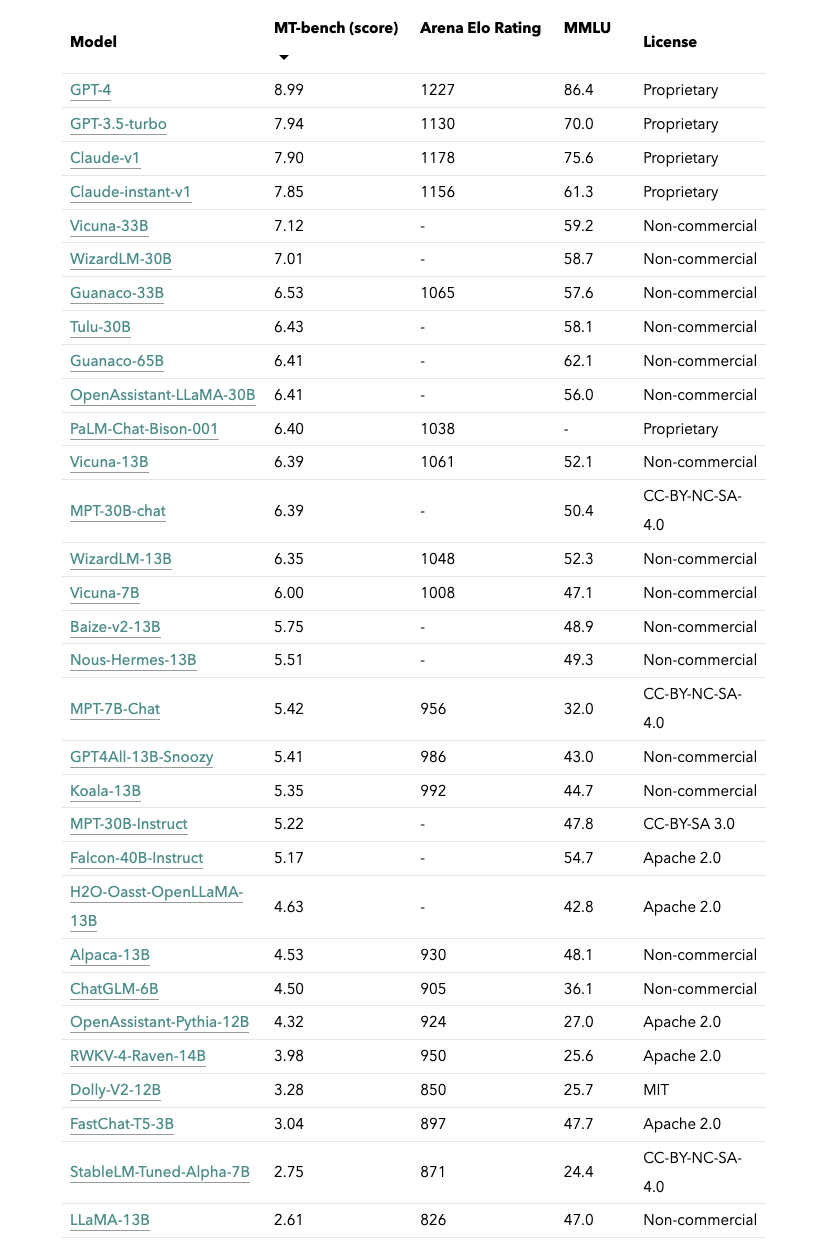Open the LLaMA-13B model link
Screen dimensions: 836x1254
tap(110, 1220)
